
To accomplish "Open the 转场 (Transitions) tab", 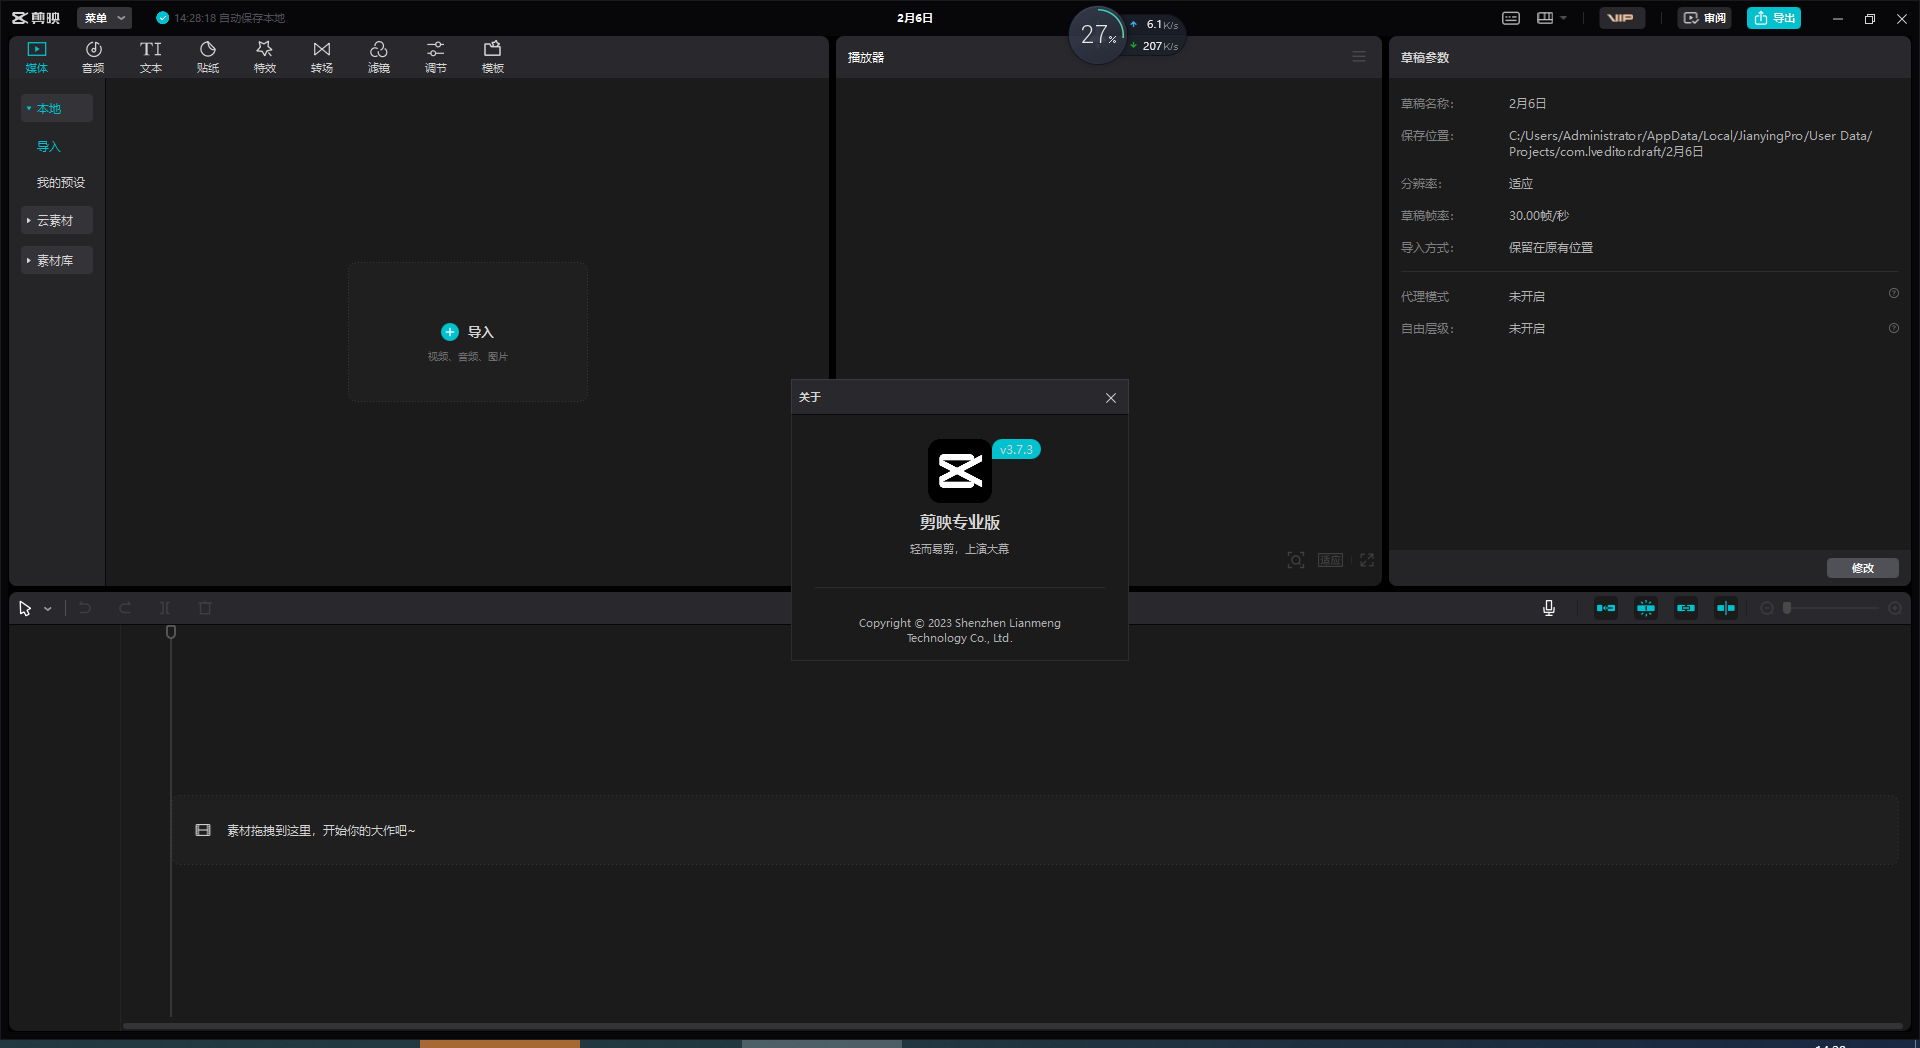I will (x=322, y=57).
